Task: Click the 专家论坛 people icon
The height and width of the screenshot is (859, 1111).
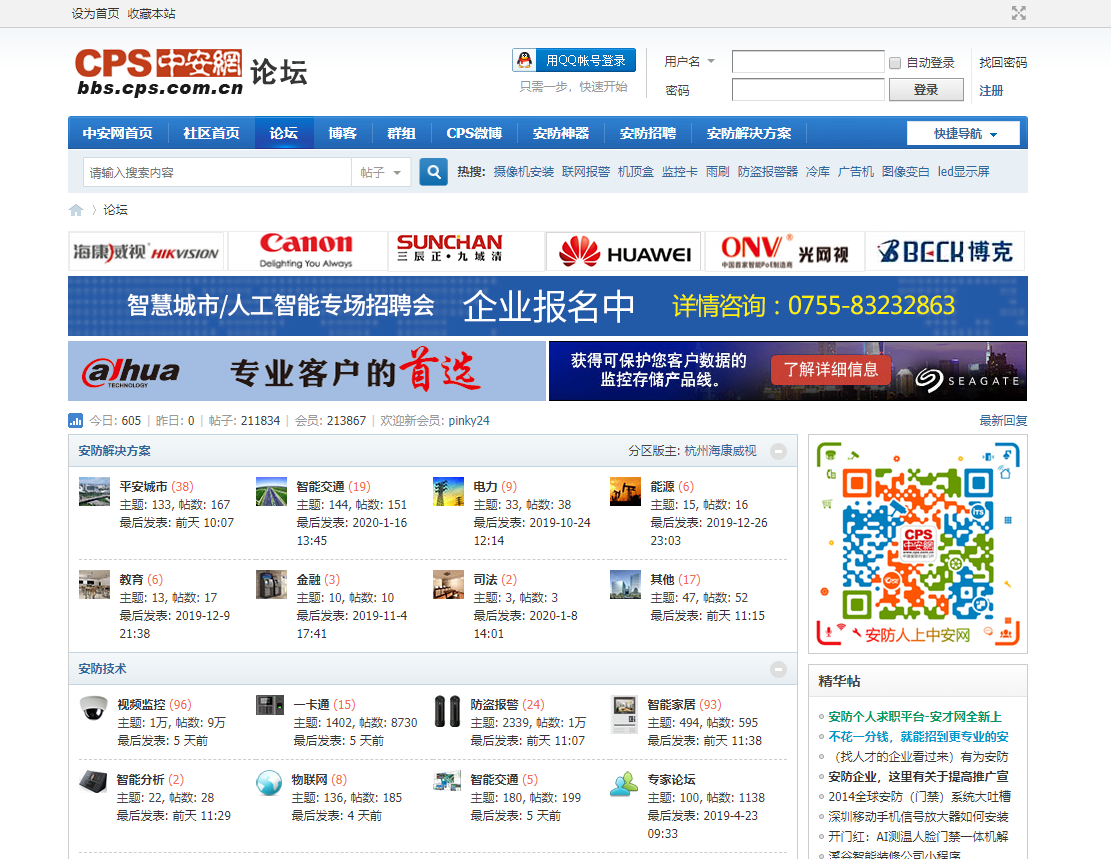Action: 625,783
